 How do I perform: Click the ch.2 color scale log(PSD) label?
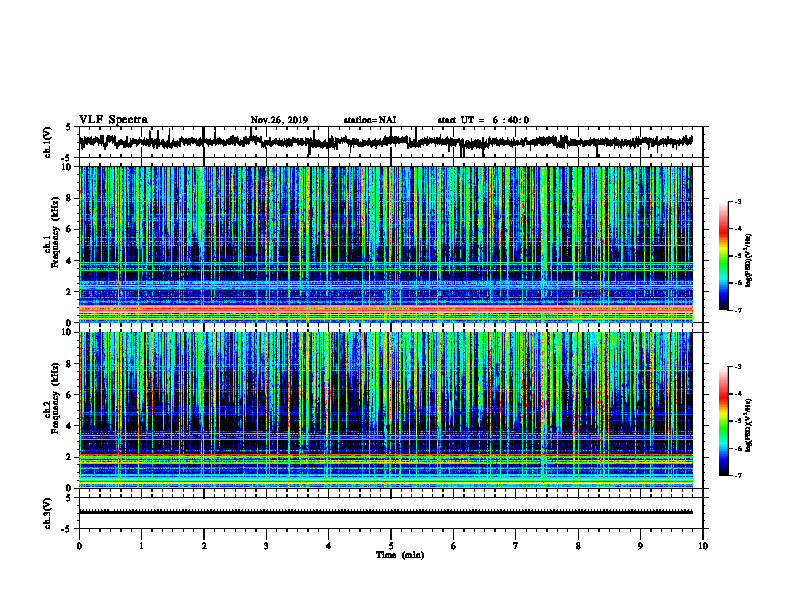click(x=749, y=425)
